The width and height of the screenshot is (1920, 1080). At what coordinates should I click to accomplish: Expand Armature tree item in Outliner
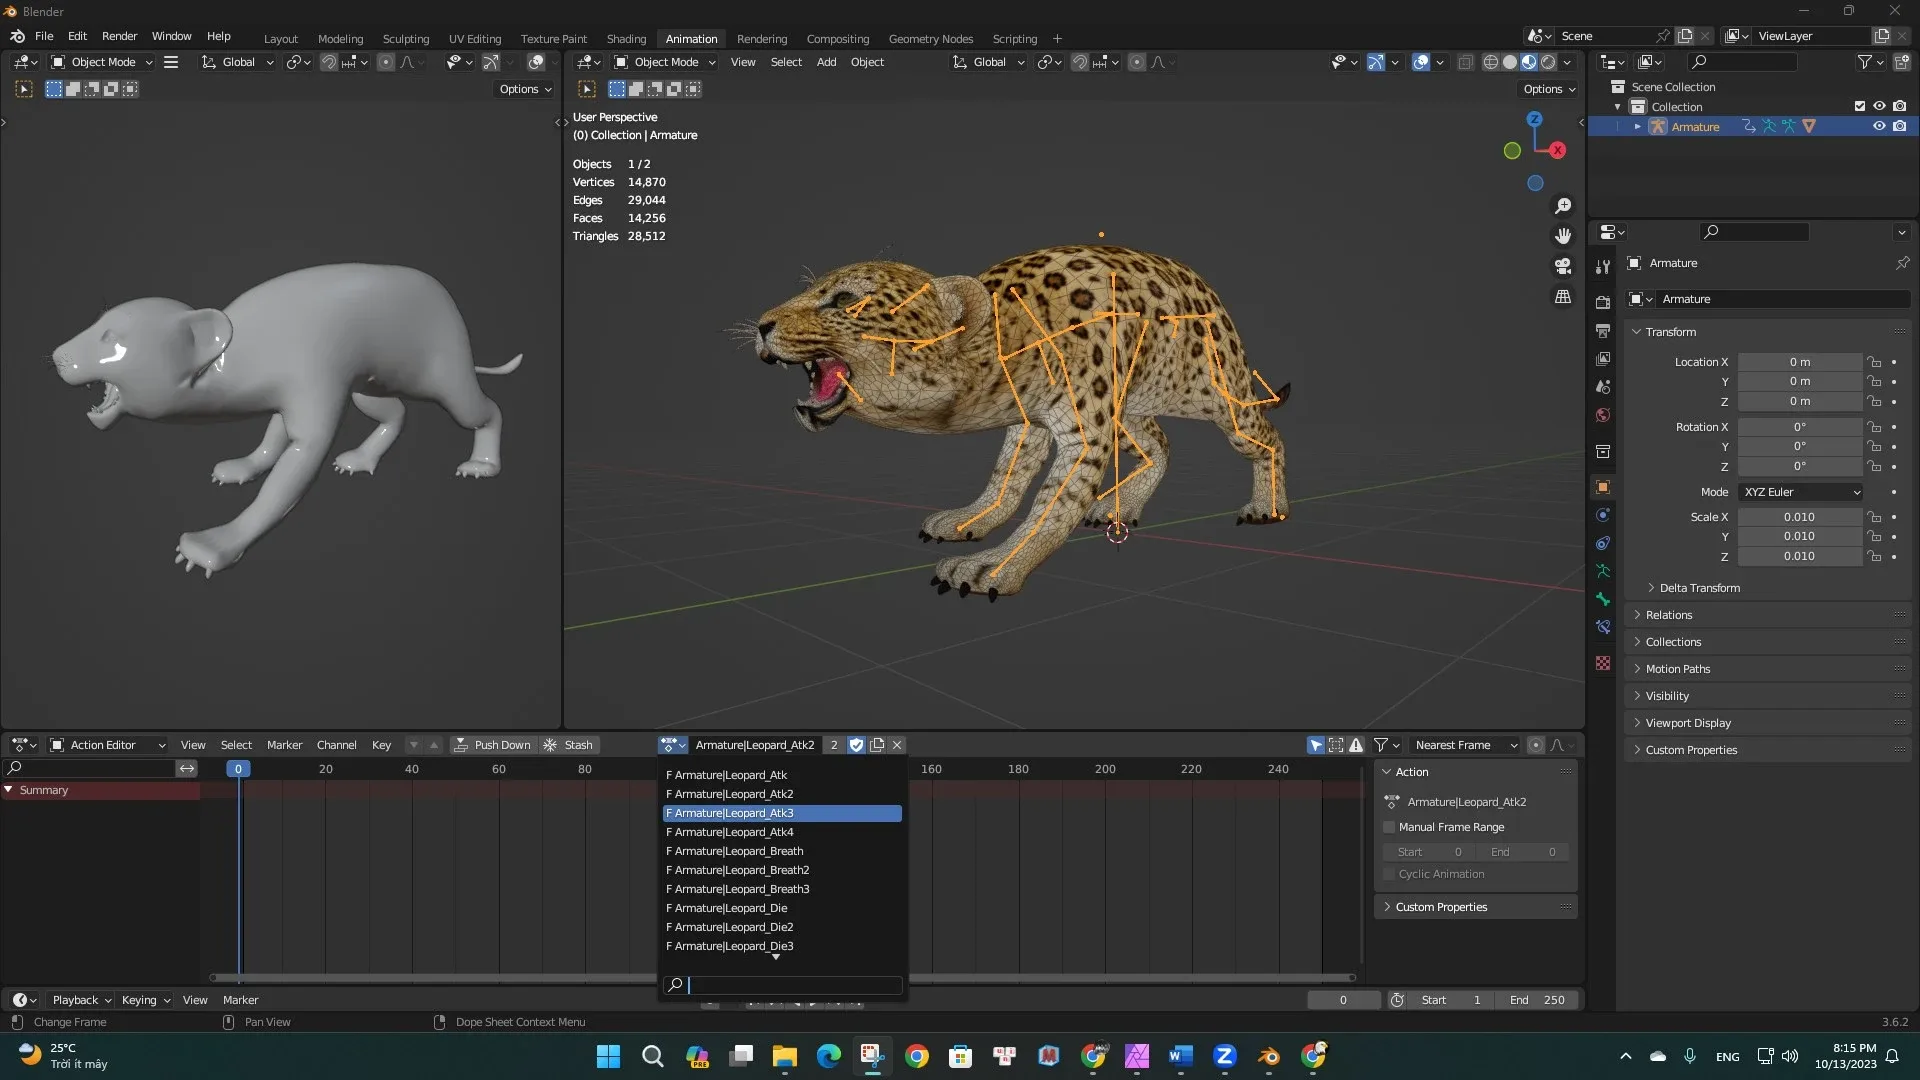pyautogui.click(x=1637, y=126)
